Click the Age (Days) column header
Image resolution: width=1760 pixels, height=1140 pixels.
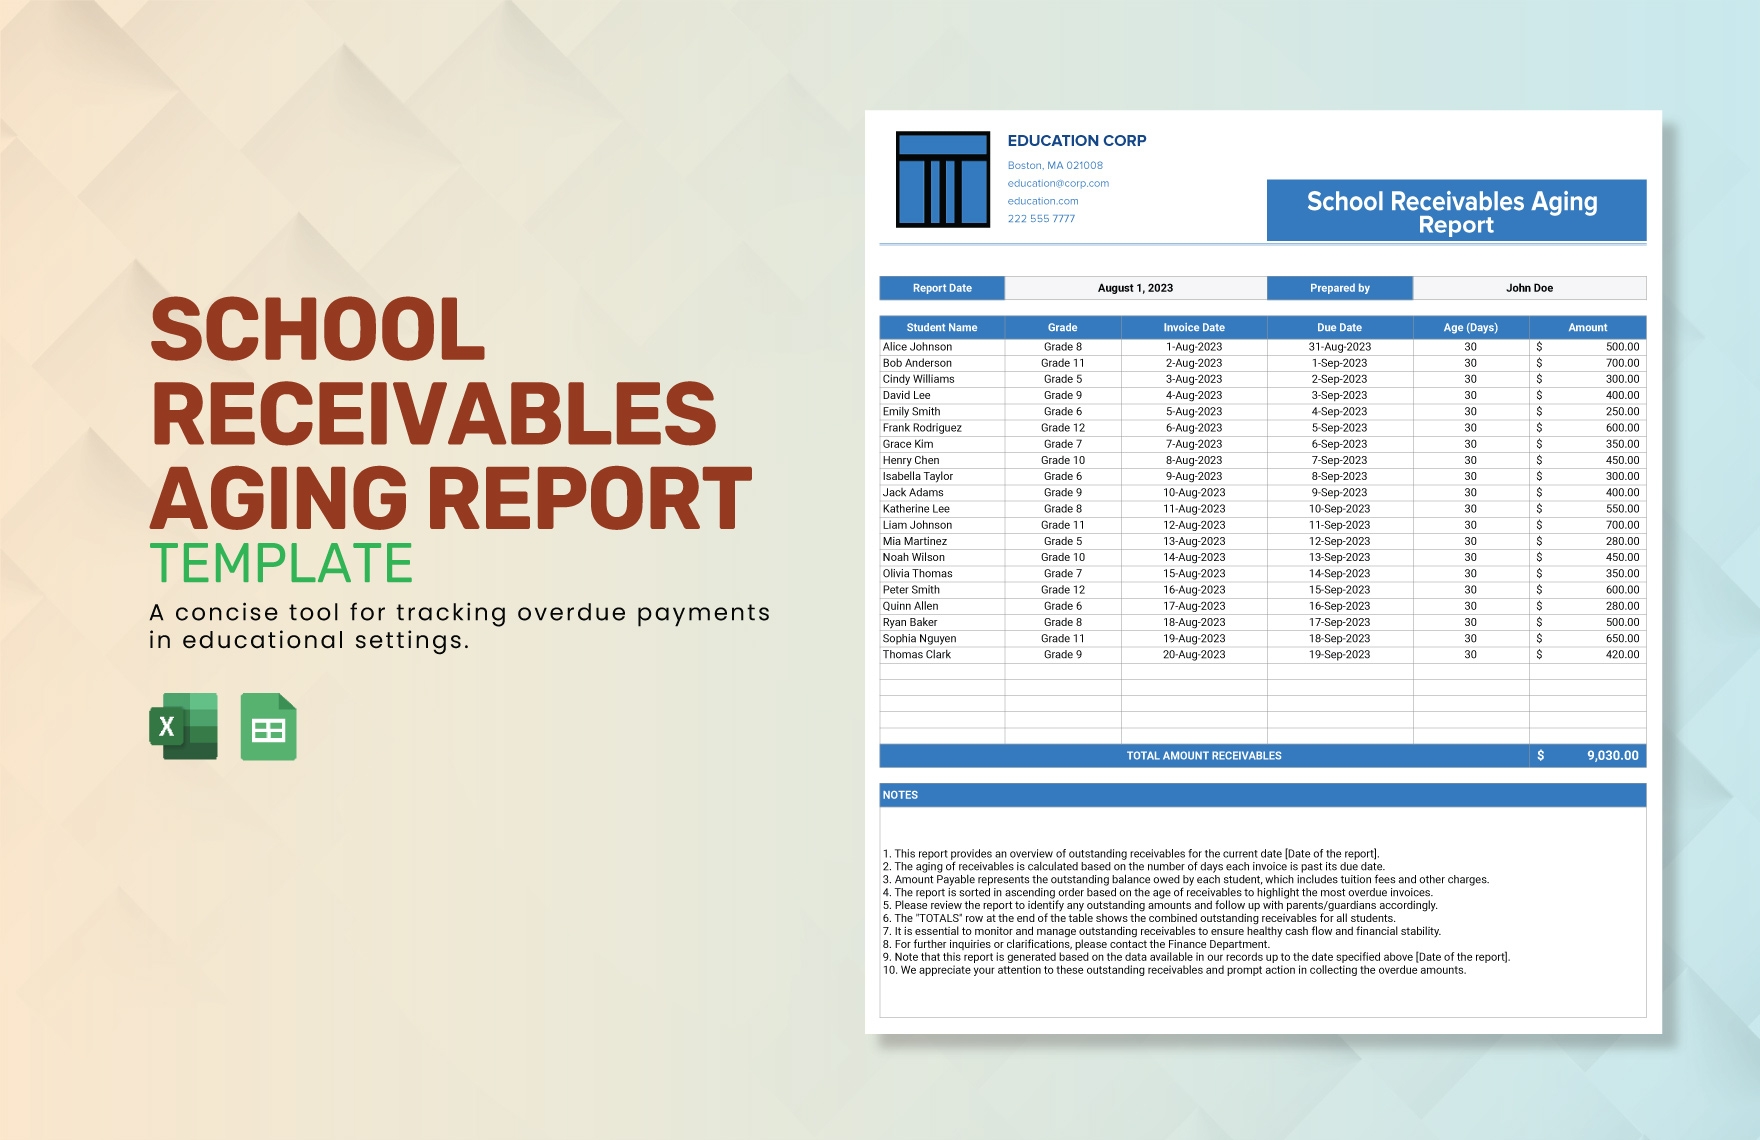point(1471,327)
